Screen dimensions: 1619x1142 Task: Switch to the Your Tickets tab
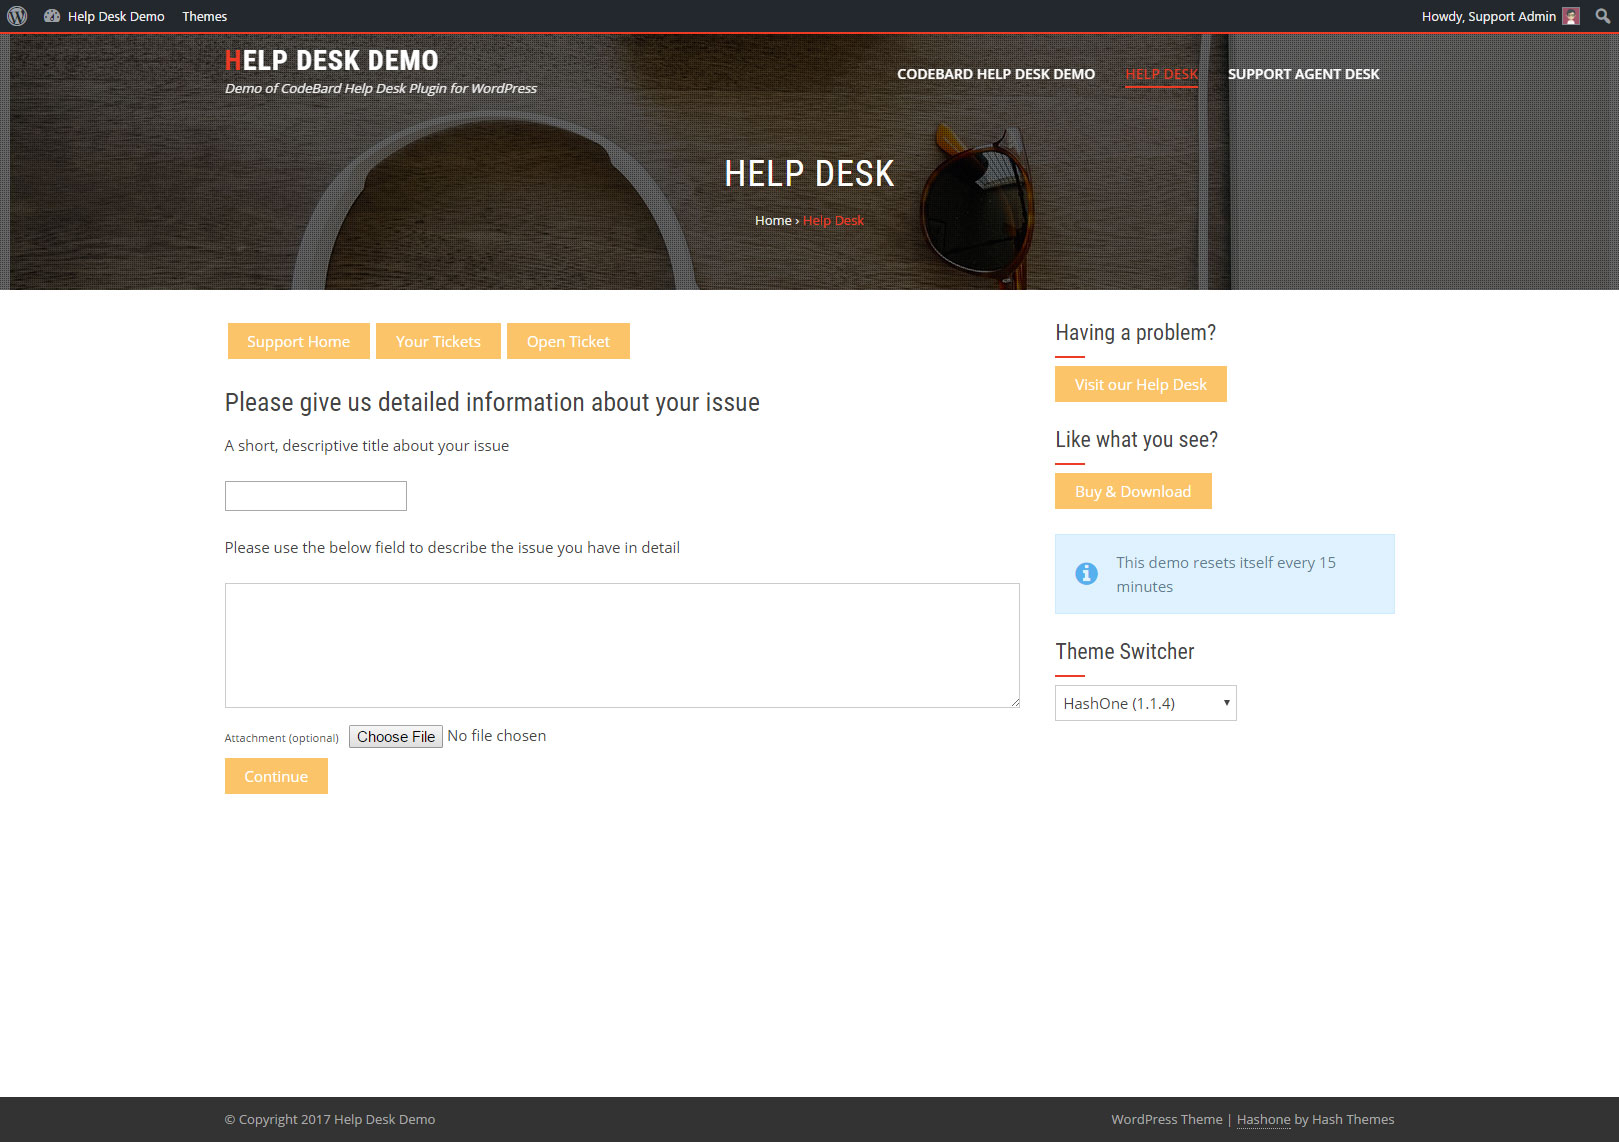click(x=438, y=341)
